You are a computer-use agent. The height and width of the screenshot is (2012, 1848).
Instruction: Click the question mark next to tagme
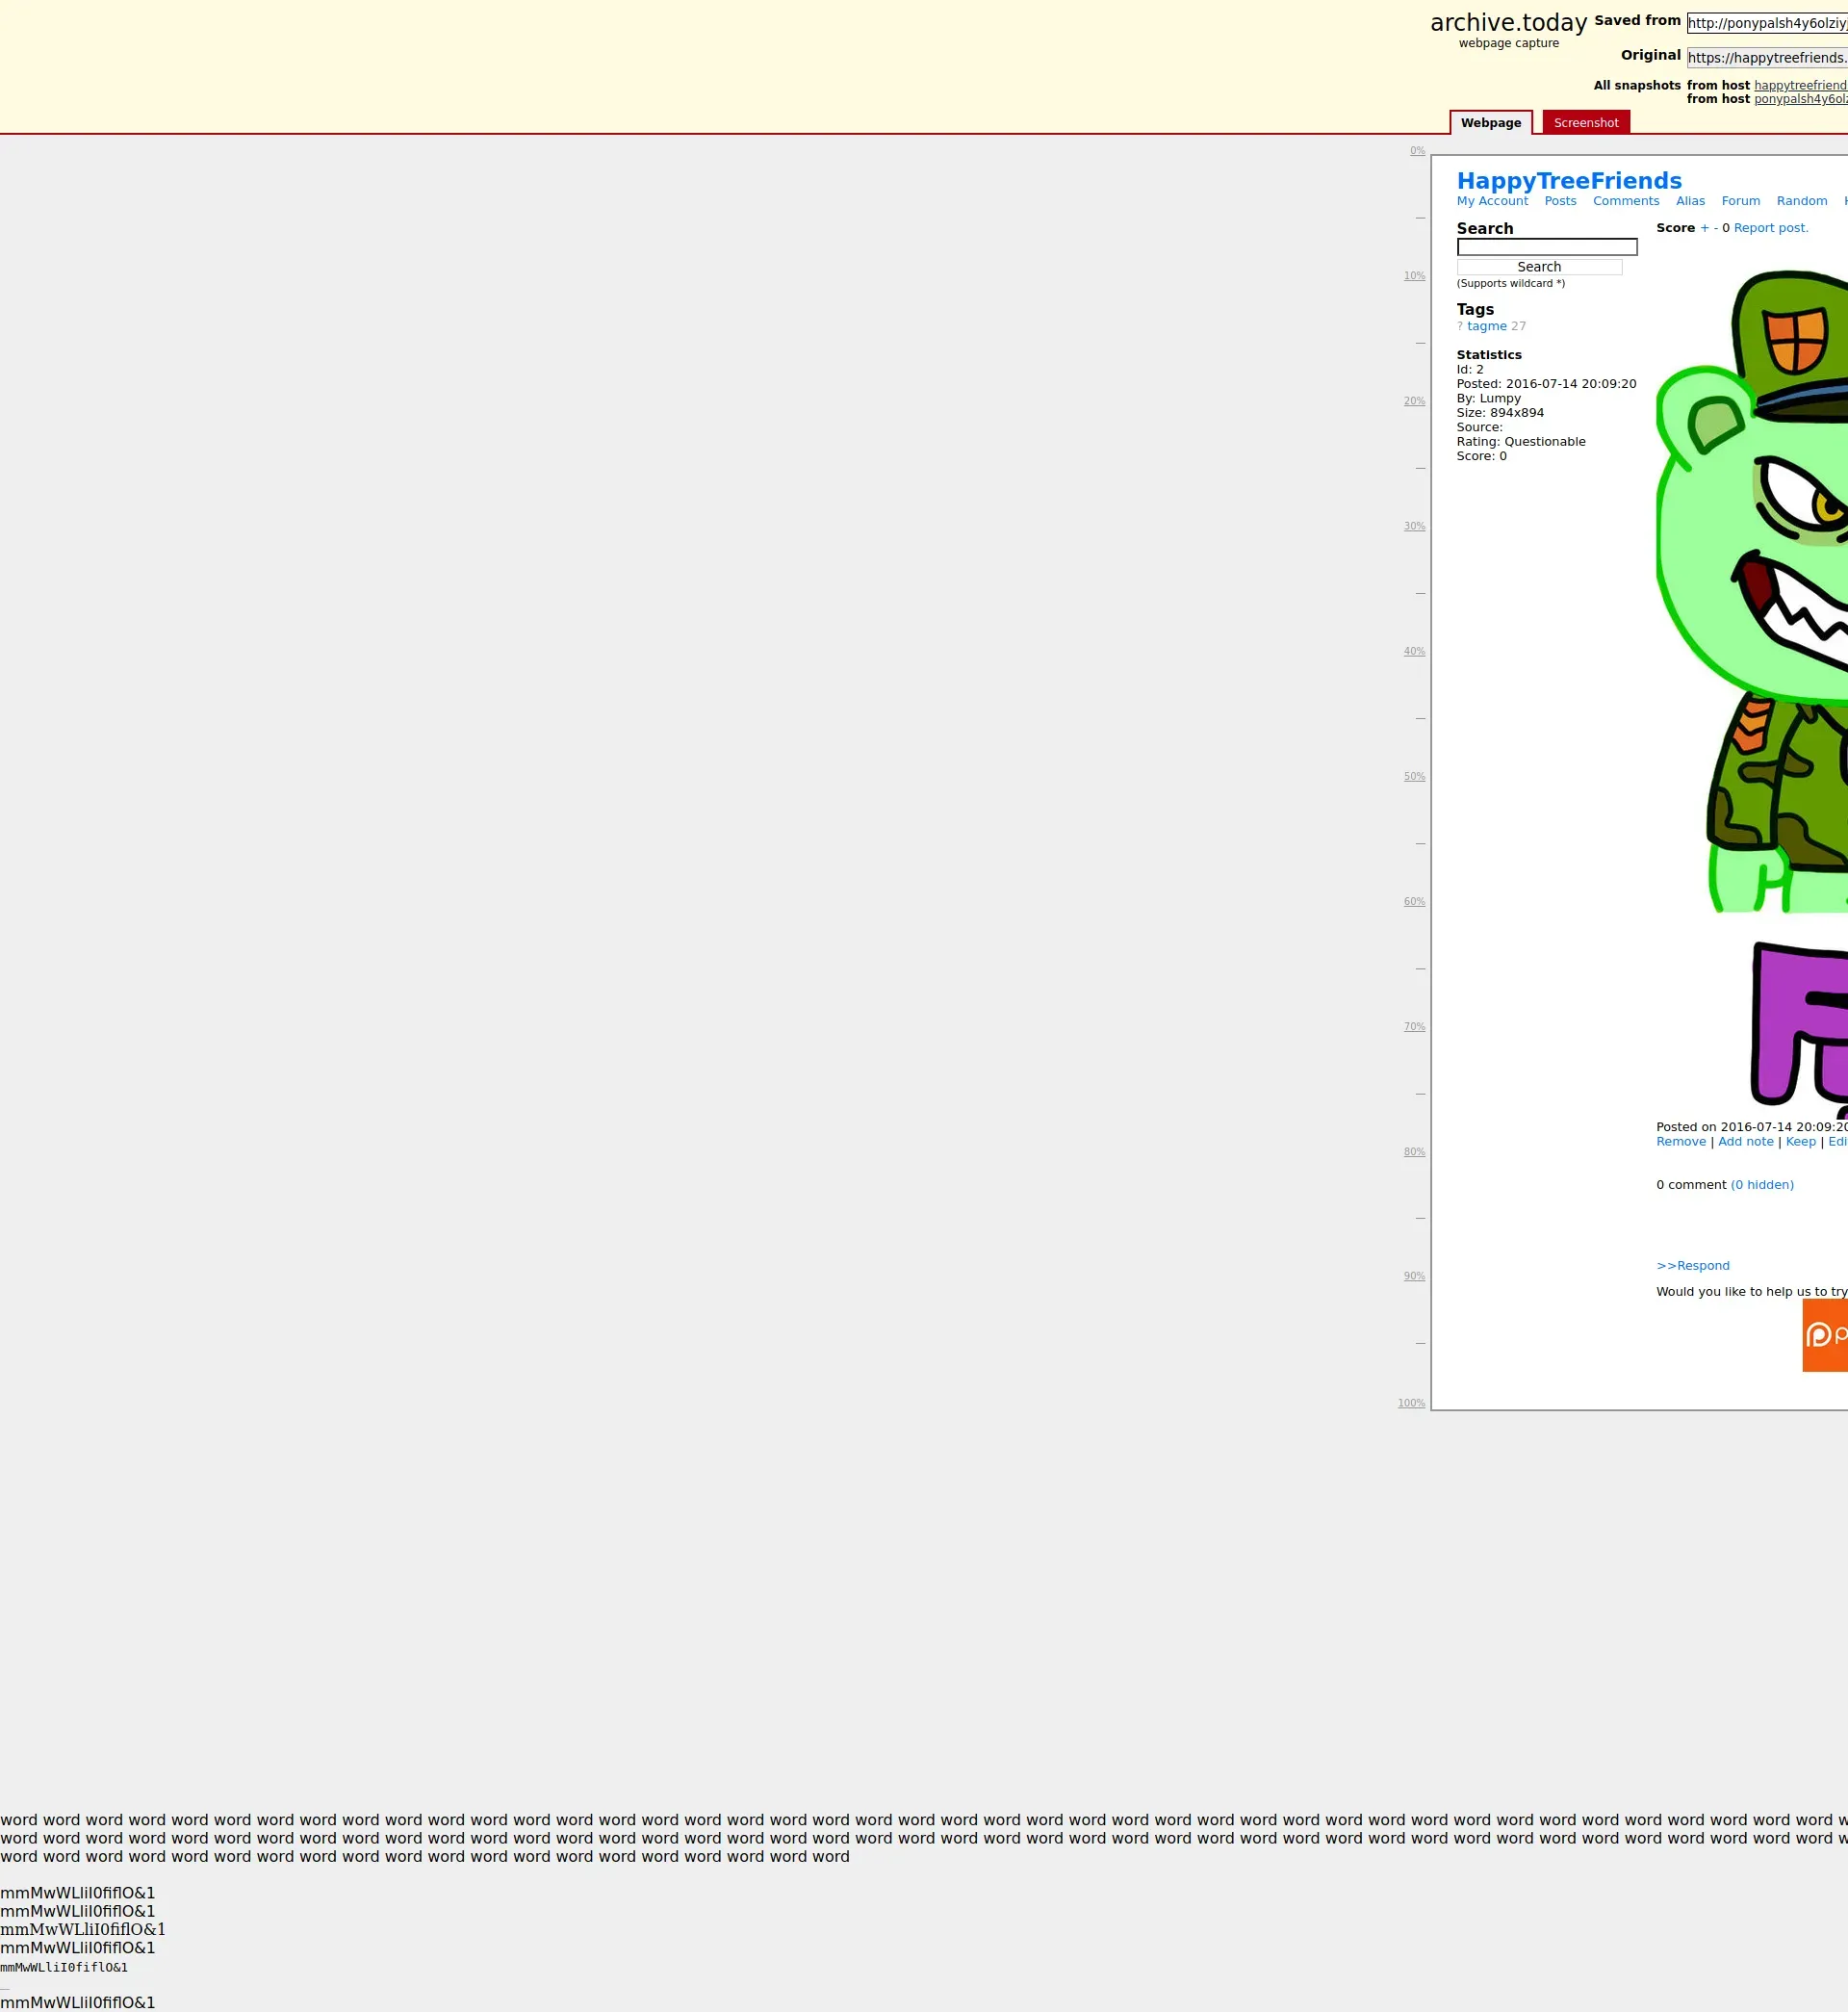(x=1459, y=326)
